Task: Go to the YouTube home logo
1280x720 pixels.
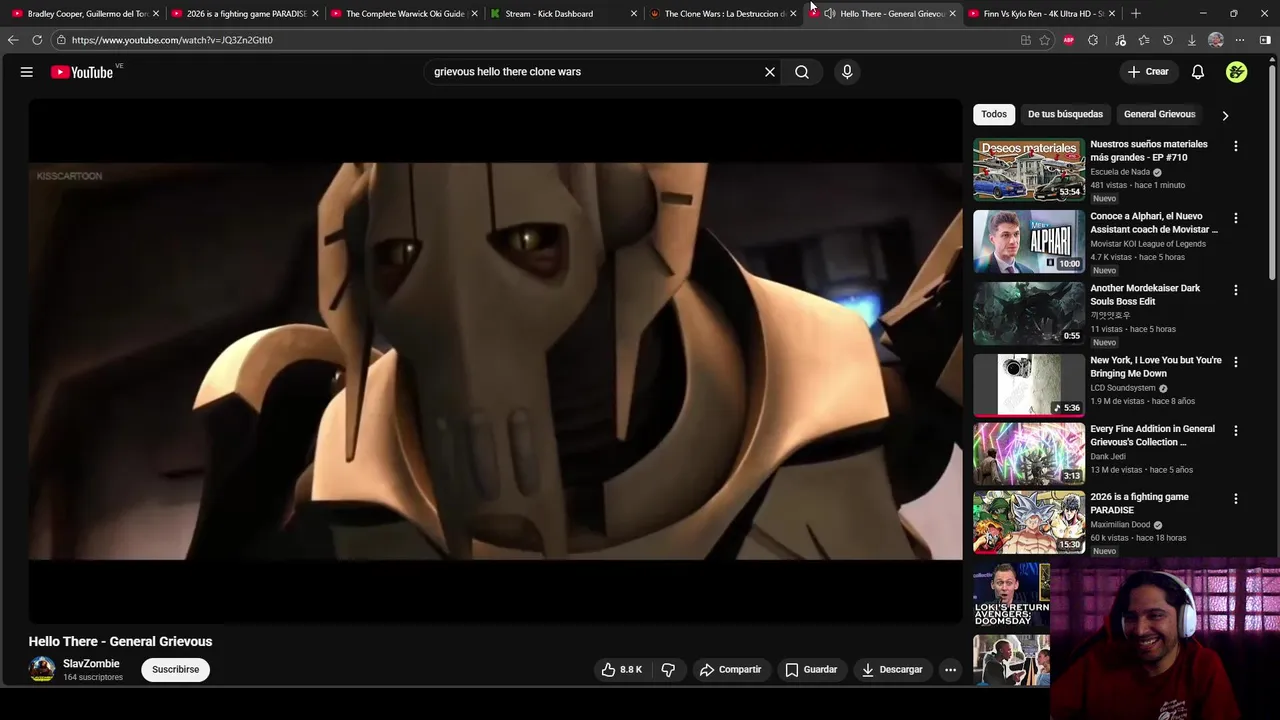Action: (x=82, y=72)
